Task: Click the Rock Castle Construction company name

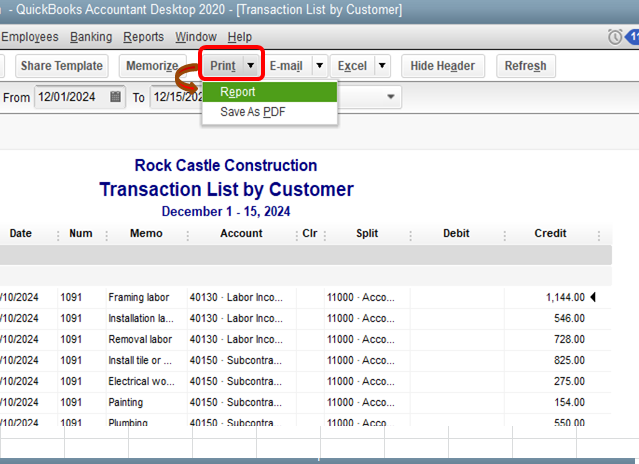Action: [226, 165]
